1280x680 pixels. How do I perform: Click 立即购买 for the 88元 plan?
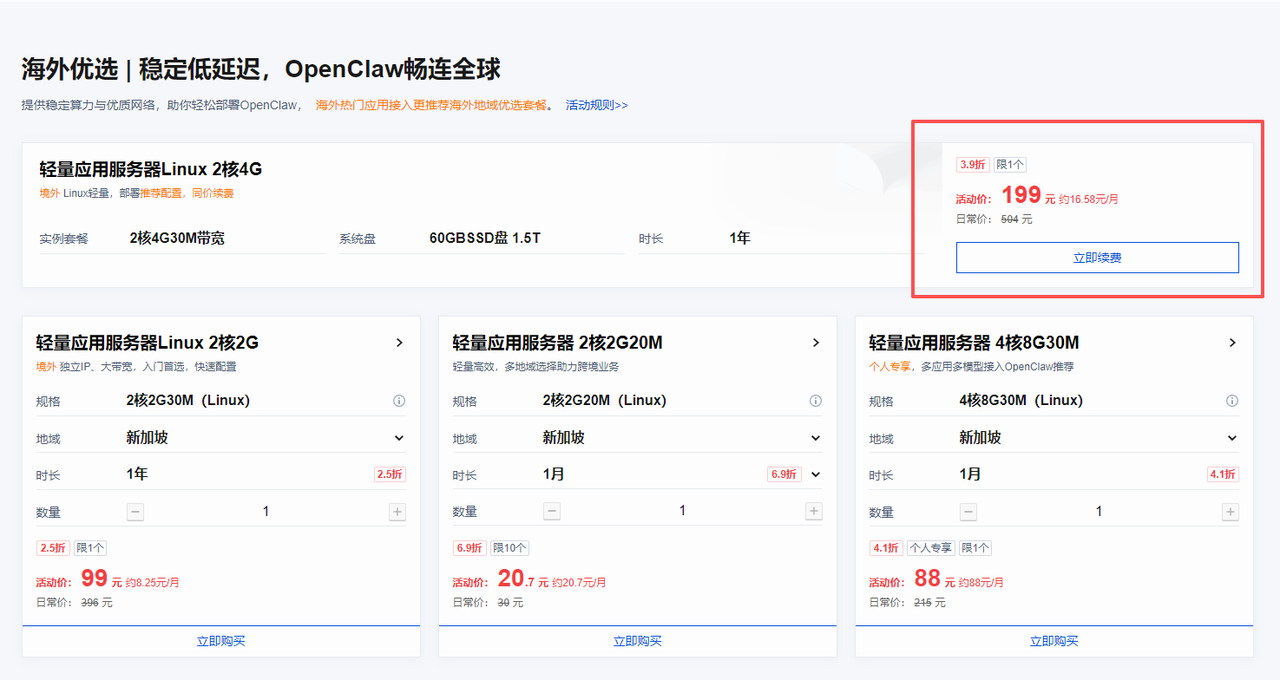(1054, 641)
